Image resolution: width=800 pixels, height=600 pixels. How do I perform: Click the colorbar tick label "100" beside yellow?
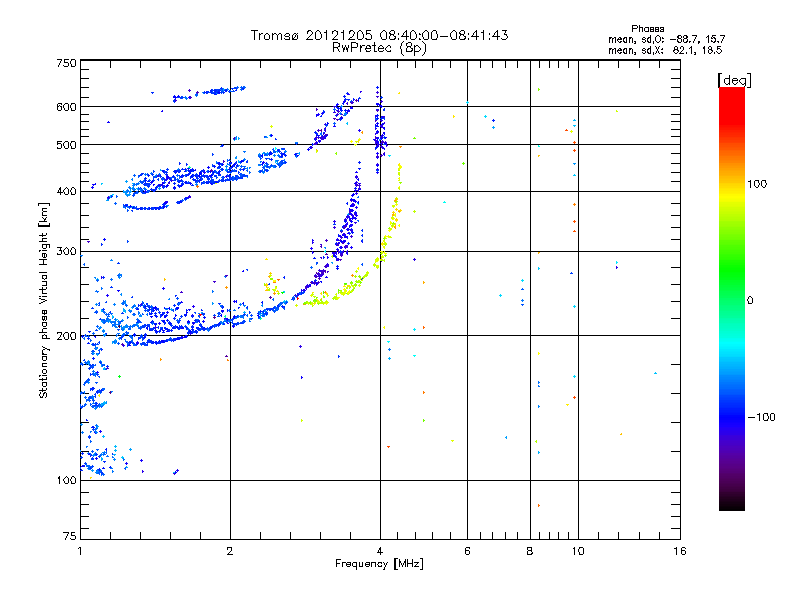[x=757, y=184]
